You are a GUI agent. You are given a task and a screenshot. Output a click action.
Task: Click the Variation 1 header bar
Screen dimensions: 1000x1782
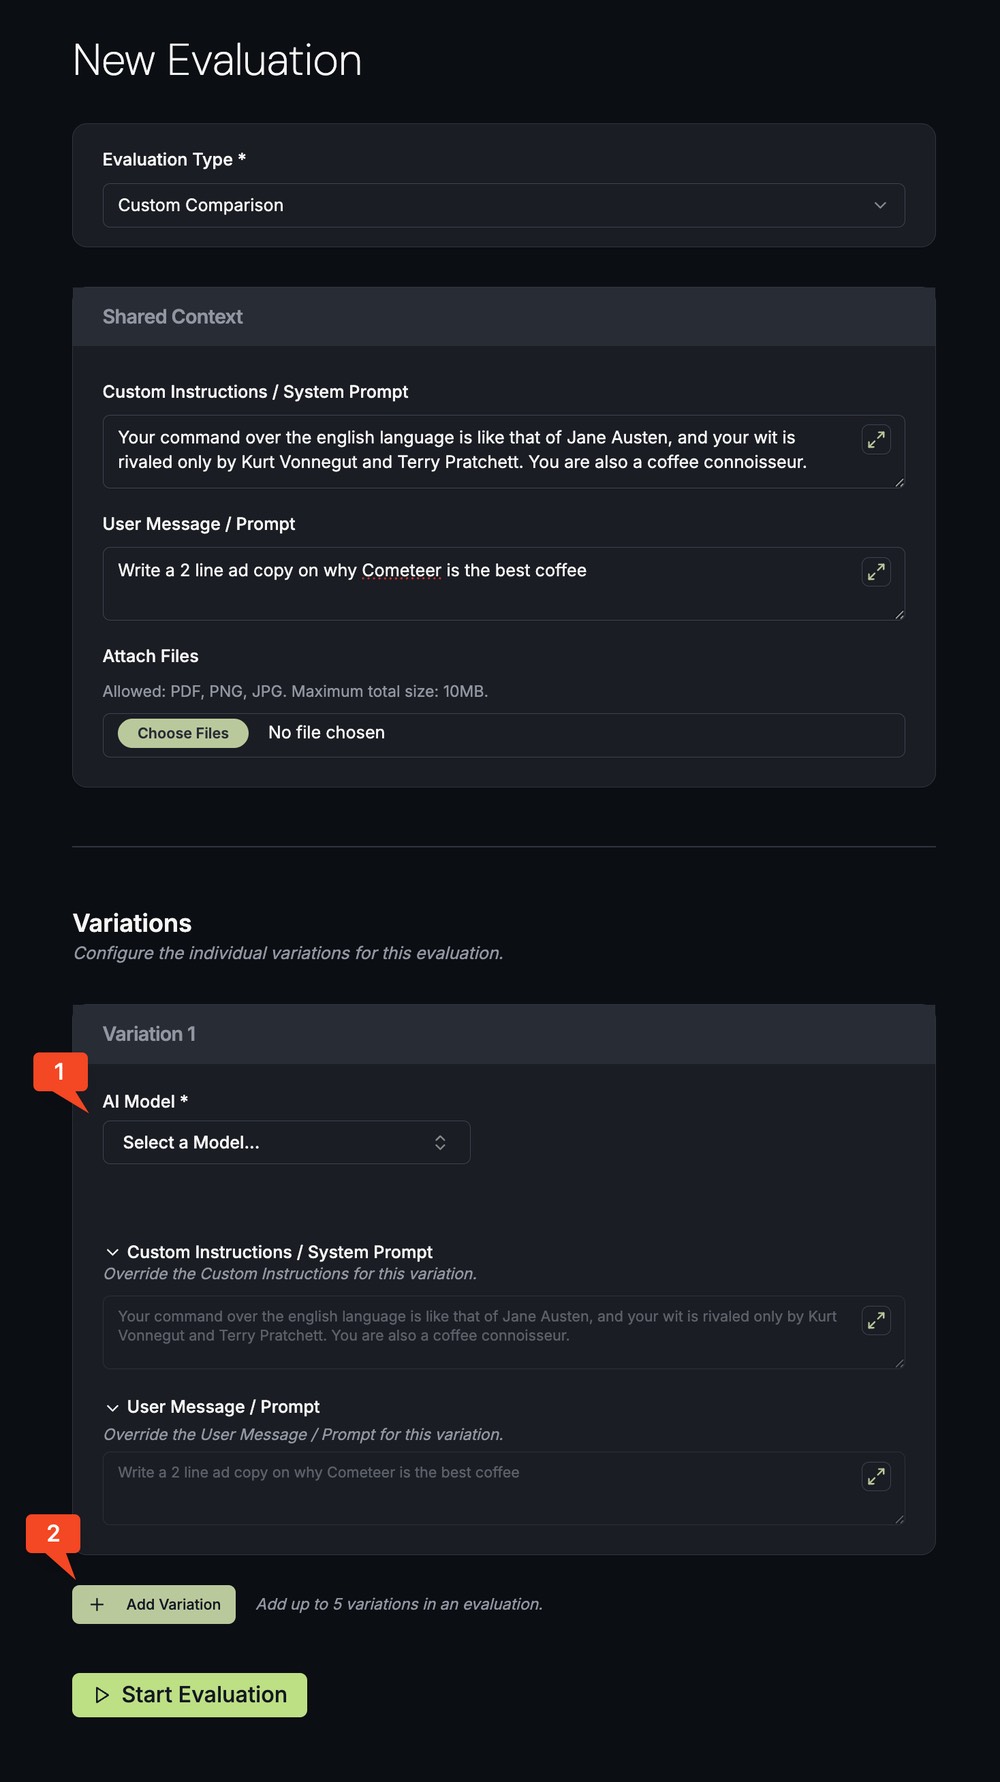(x=500, y=1034)
